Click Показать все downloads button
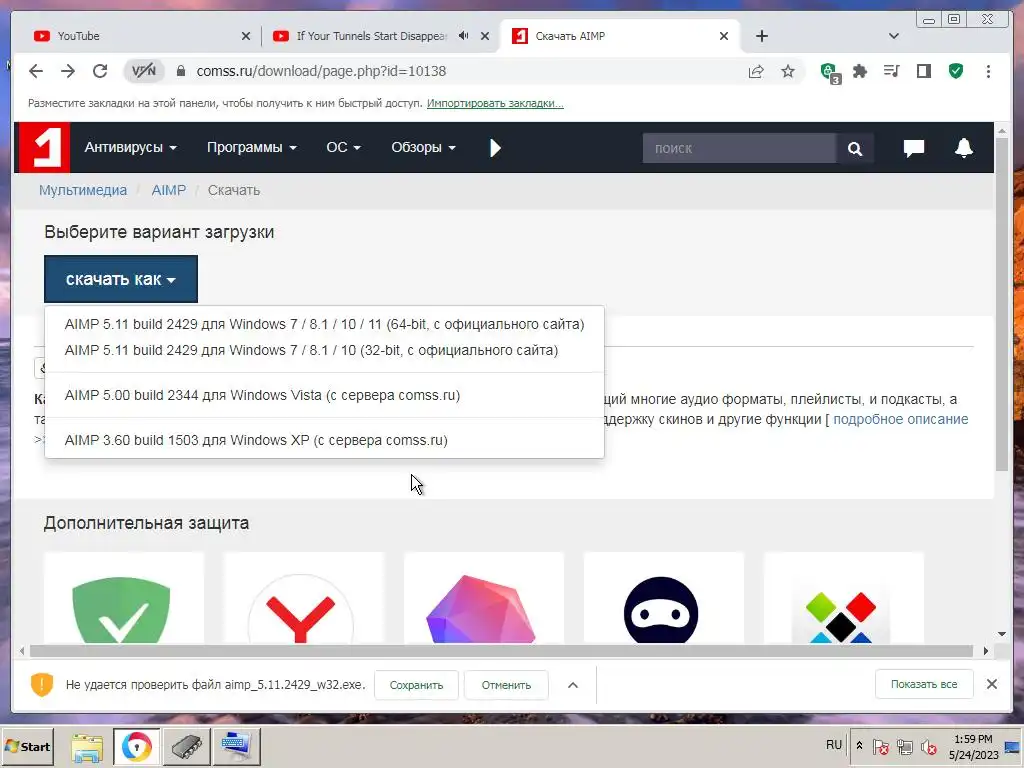1024x768 pixels. pyautogui.click(x=924, y=684)
